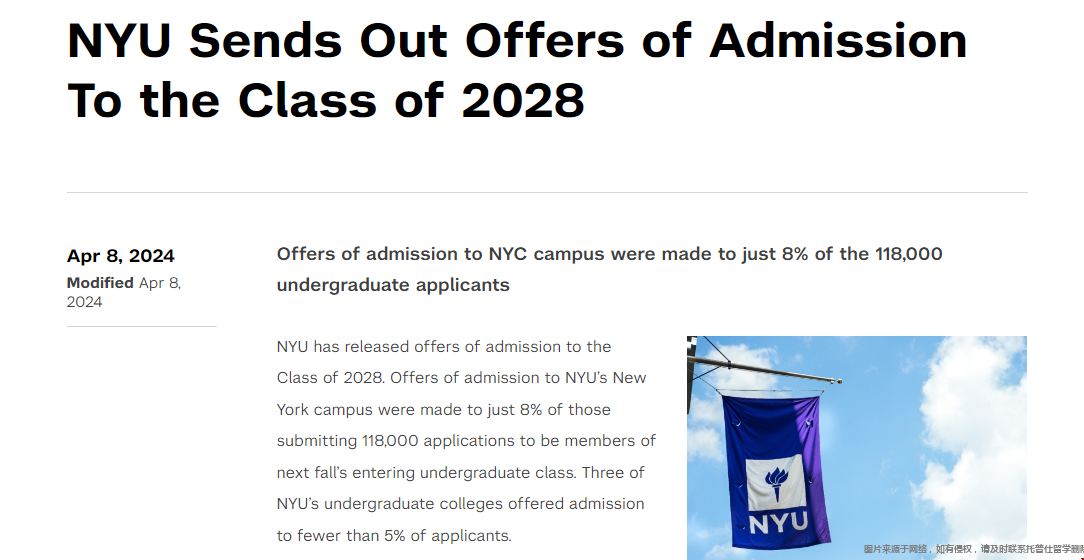Click the purple sunlit section of the flag
This screenshot has width=1084, height=560.
pyautogui.click(x=809, y=470)
